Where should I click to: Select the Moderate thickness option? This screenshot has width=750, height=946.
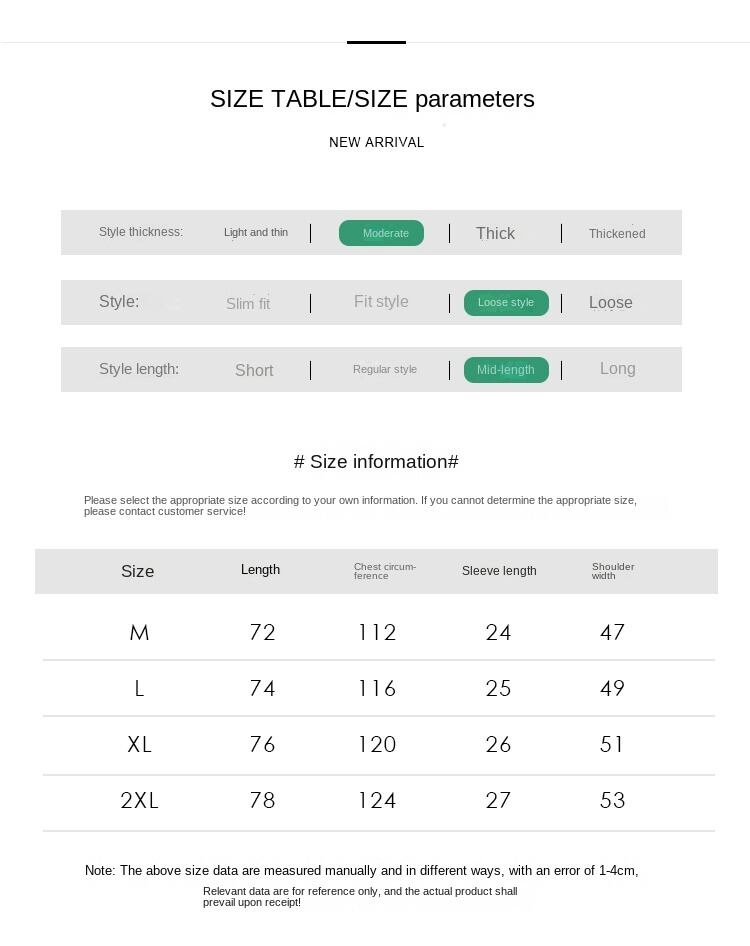tap(381, 233)
